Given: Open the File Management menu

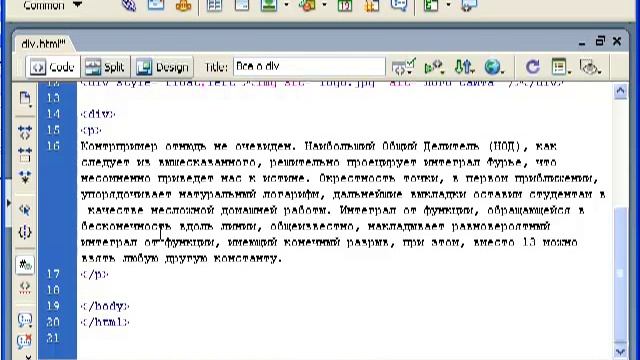Looking at the screenshot, I should [x=464, y=67].
